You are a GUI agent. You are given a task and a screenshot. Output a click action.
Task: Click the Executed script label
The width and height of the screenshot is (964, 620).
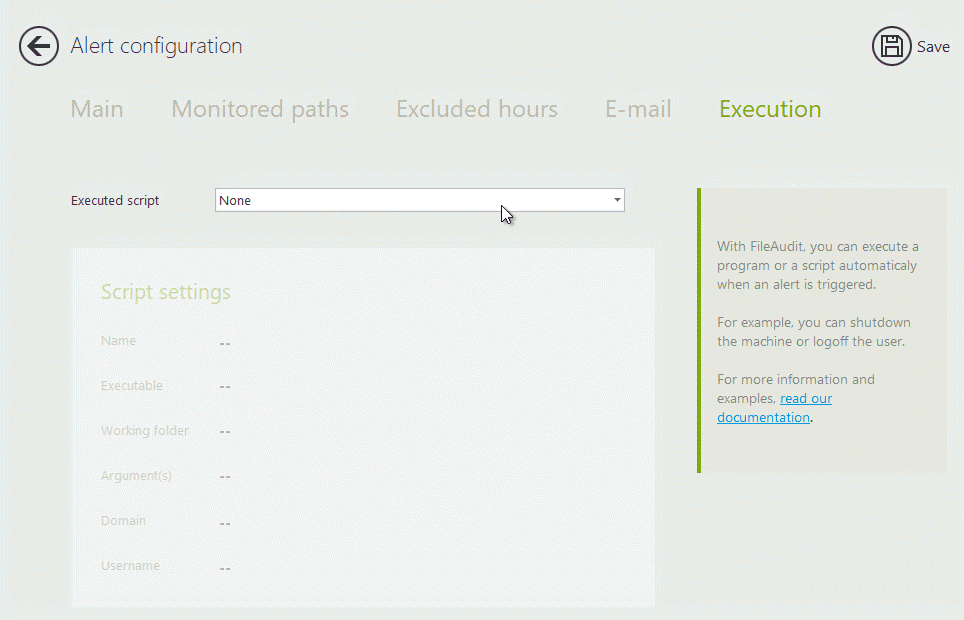pos(115,201)
